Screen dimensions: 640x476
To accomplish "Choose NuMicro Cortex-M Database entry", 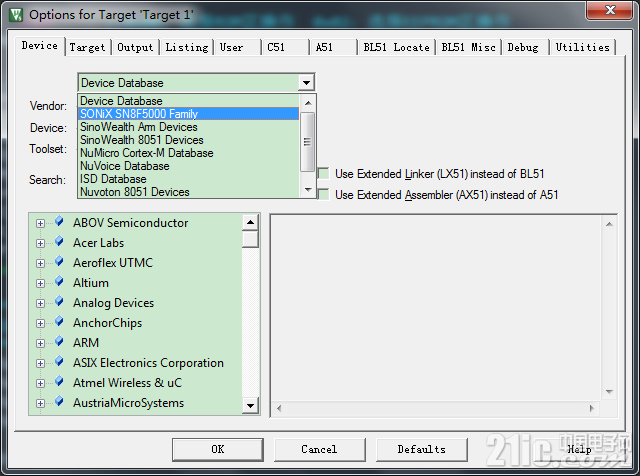I will point(189,153).
